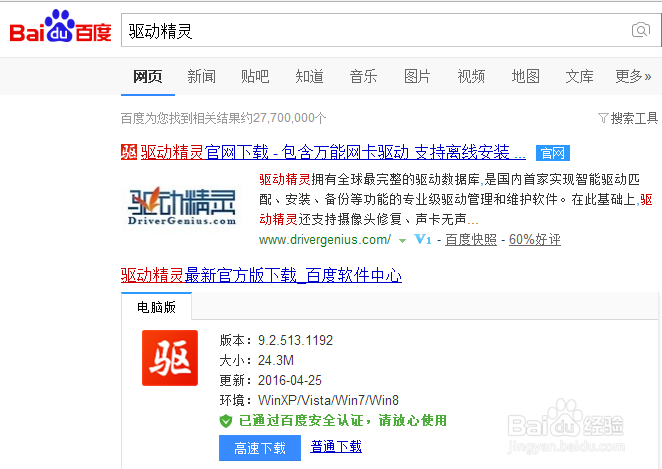Click update date 2016-04-25
Screen dimensions: 662x469
[290, 380]
